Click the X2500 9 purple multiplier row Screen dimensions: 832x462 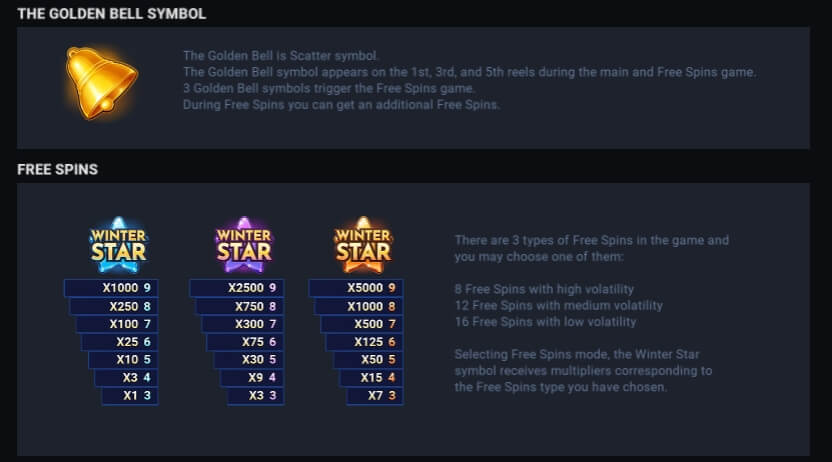[x=237, y=287]
